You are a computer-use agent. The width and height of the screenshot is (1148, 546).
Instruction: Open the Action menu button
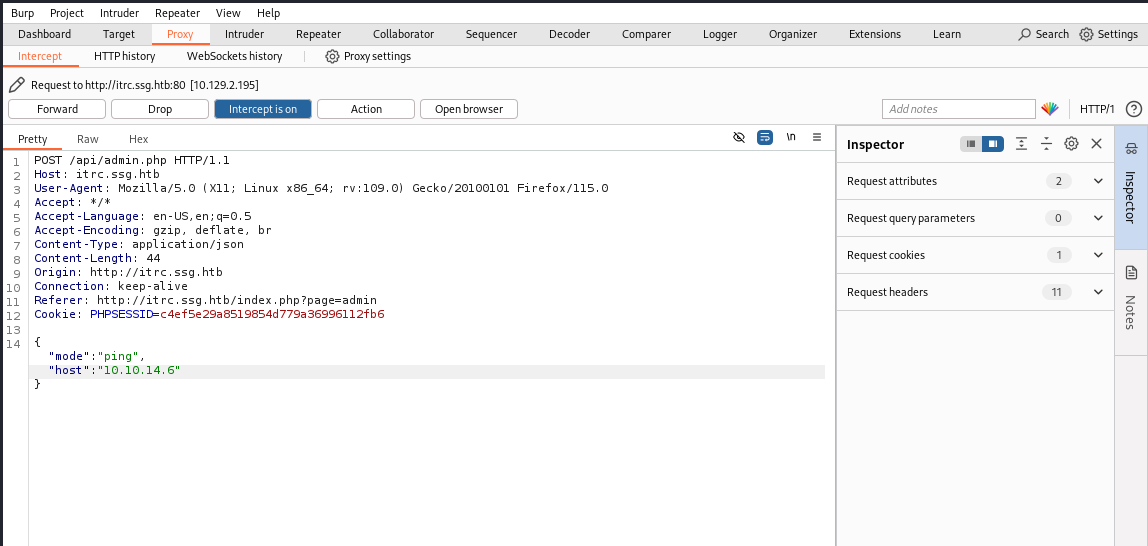click(366, 109)
